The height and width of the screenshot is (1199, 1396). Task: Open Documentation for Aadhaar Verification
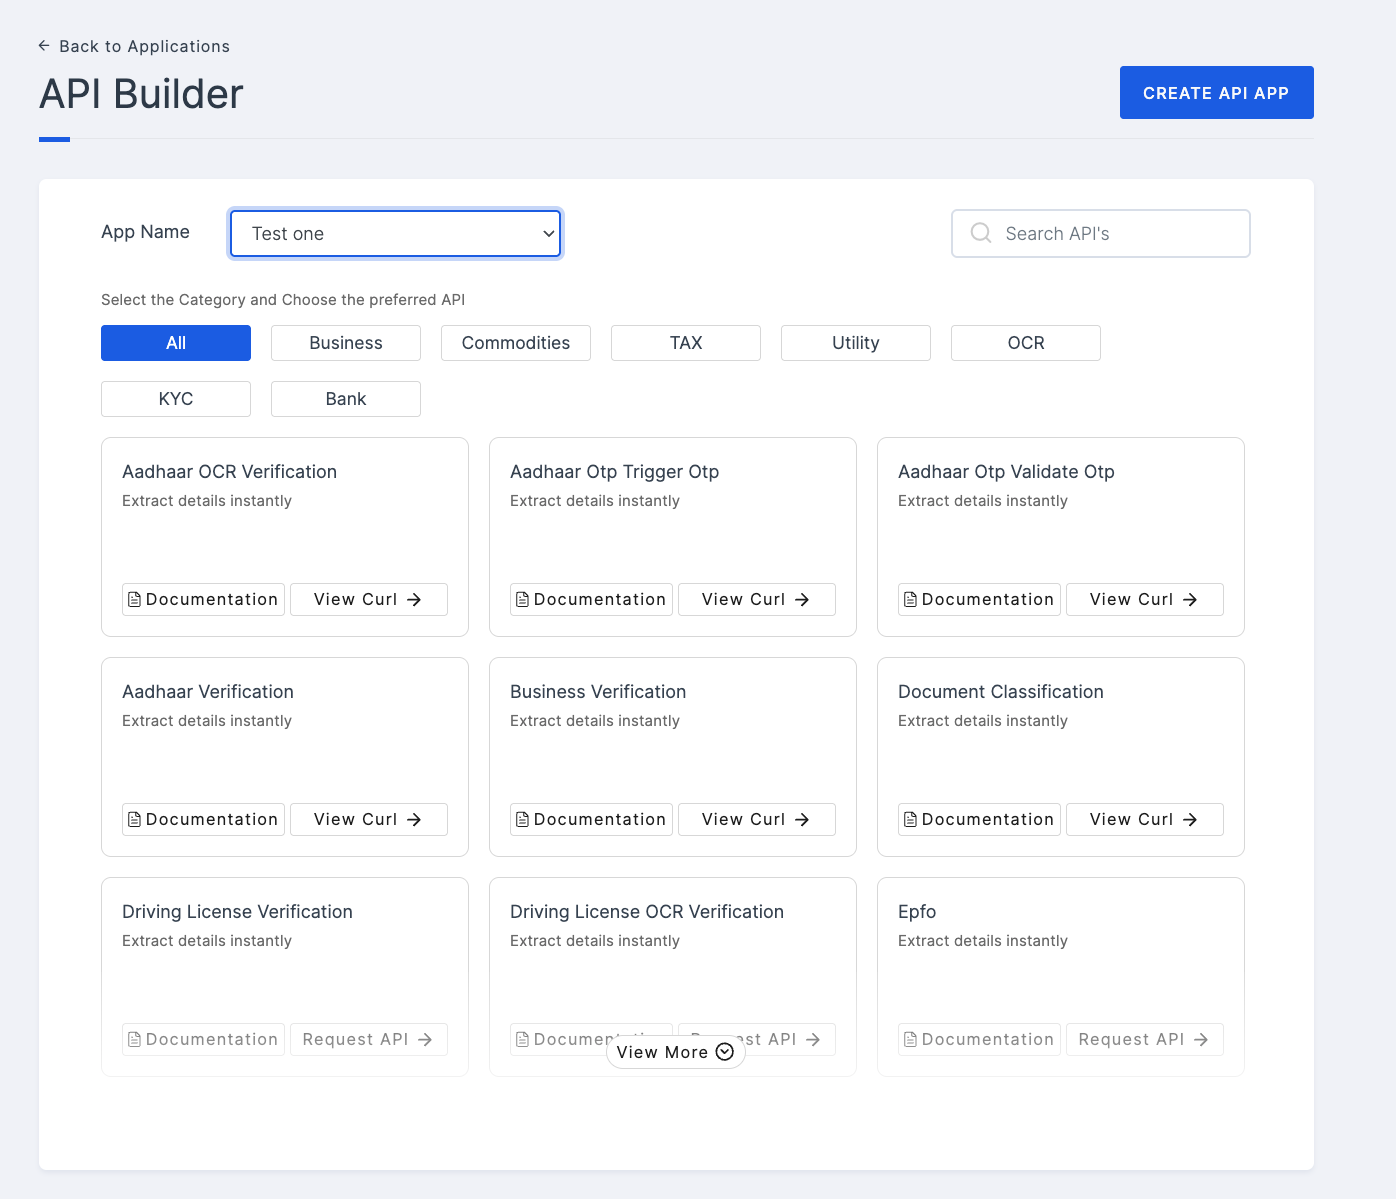click(203, 820)
